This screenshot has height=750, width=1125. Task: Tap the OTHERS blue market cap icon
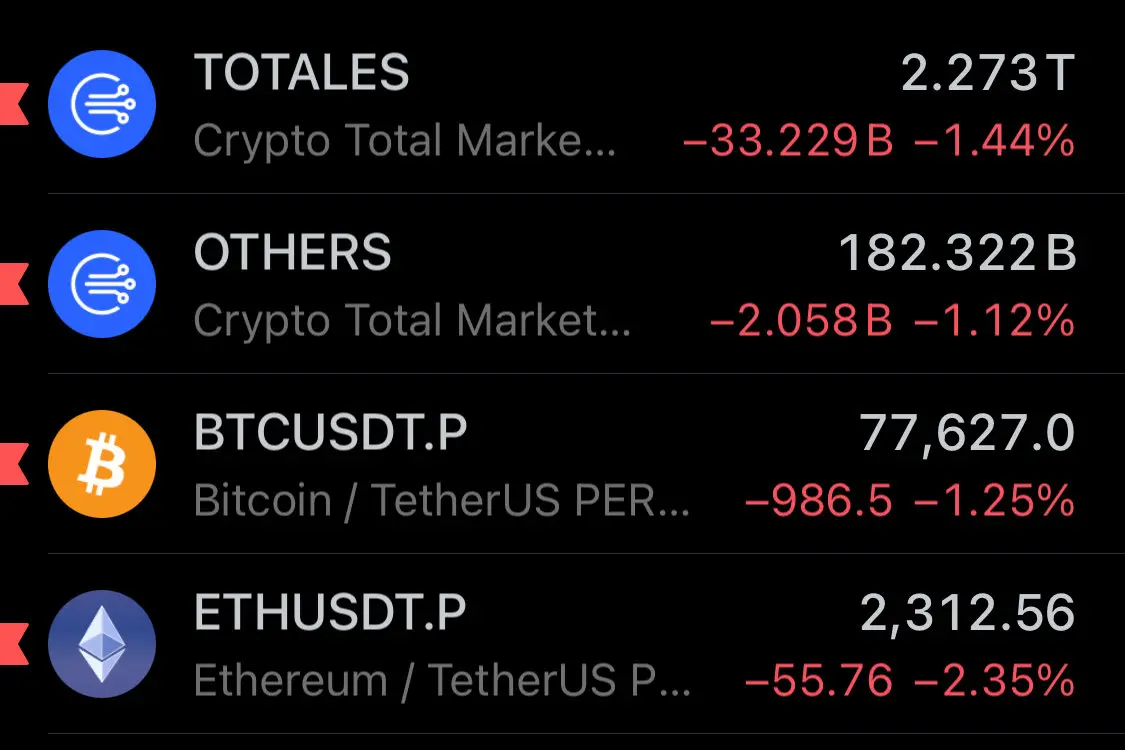click(x=102, y=284)
